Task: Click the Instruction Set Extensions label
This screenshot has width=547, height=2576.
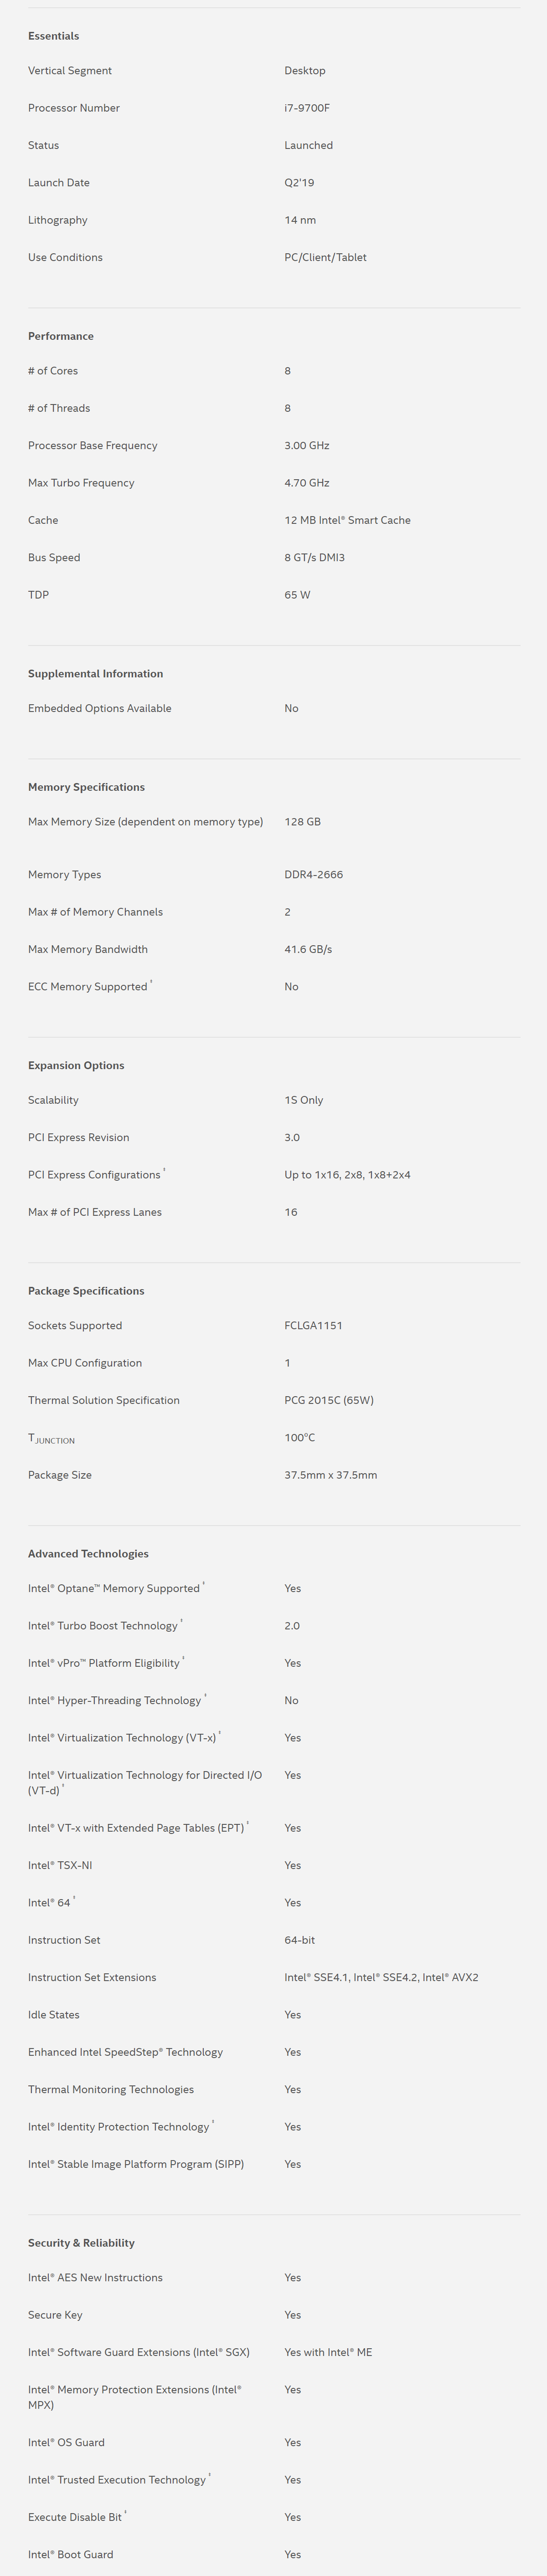Action: click(92, 1978)
